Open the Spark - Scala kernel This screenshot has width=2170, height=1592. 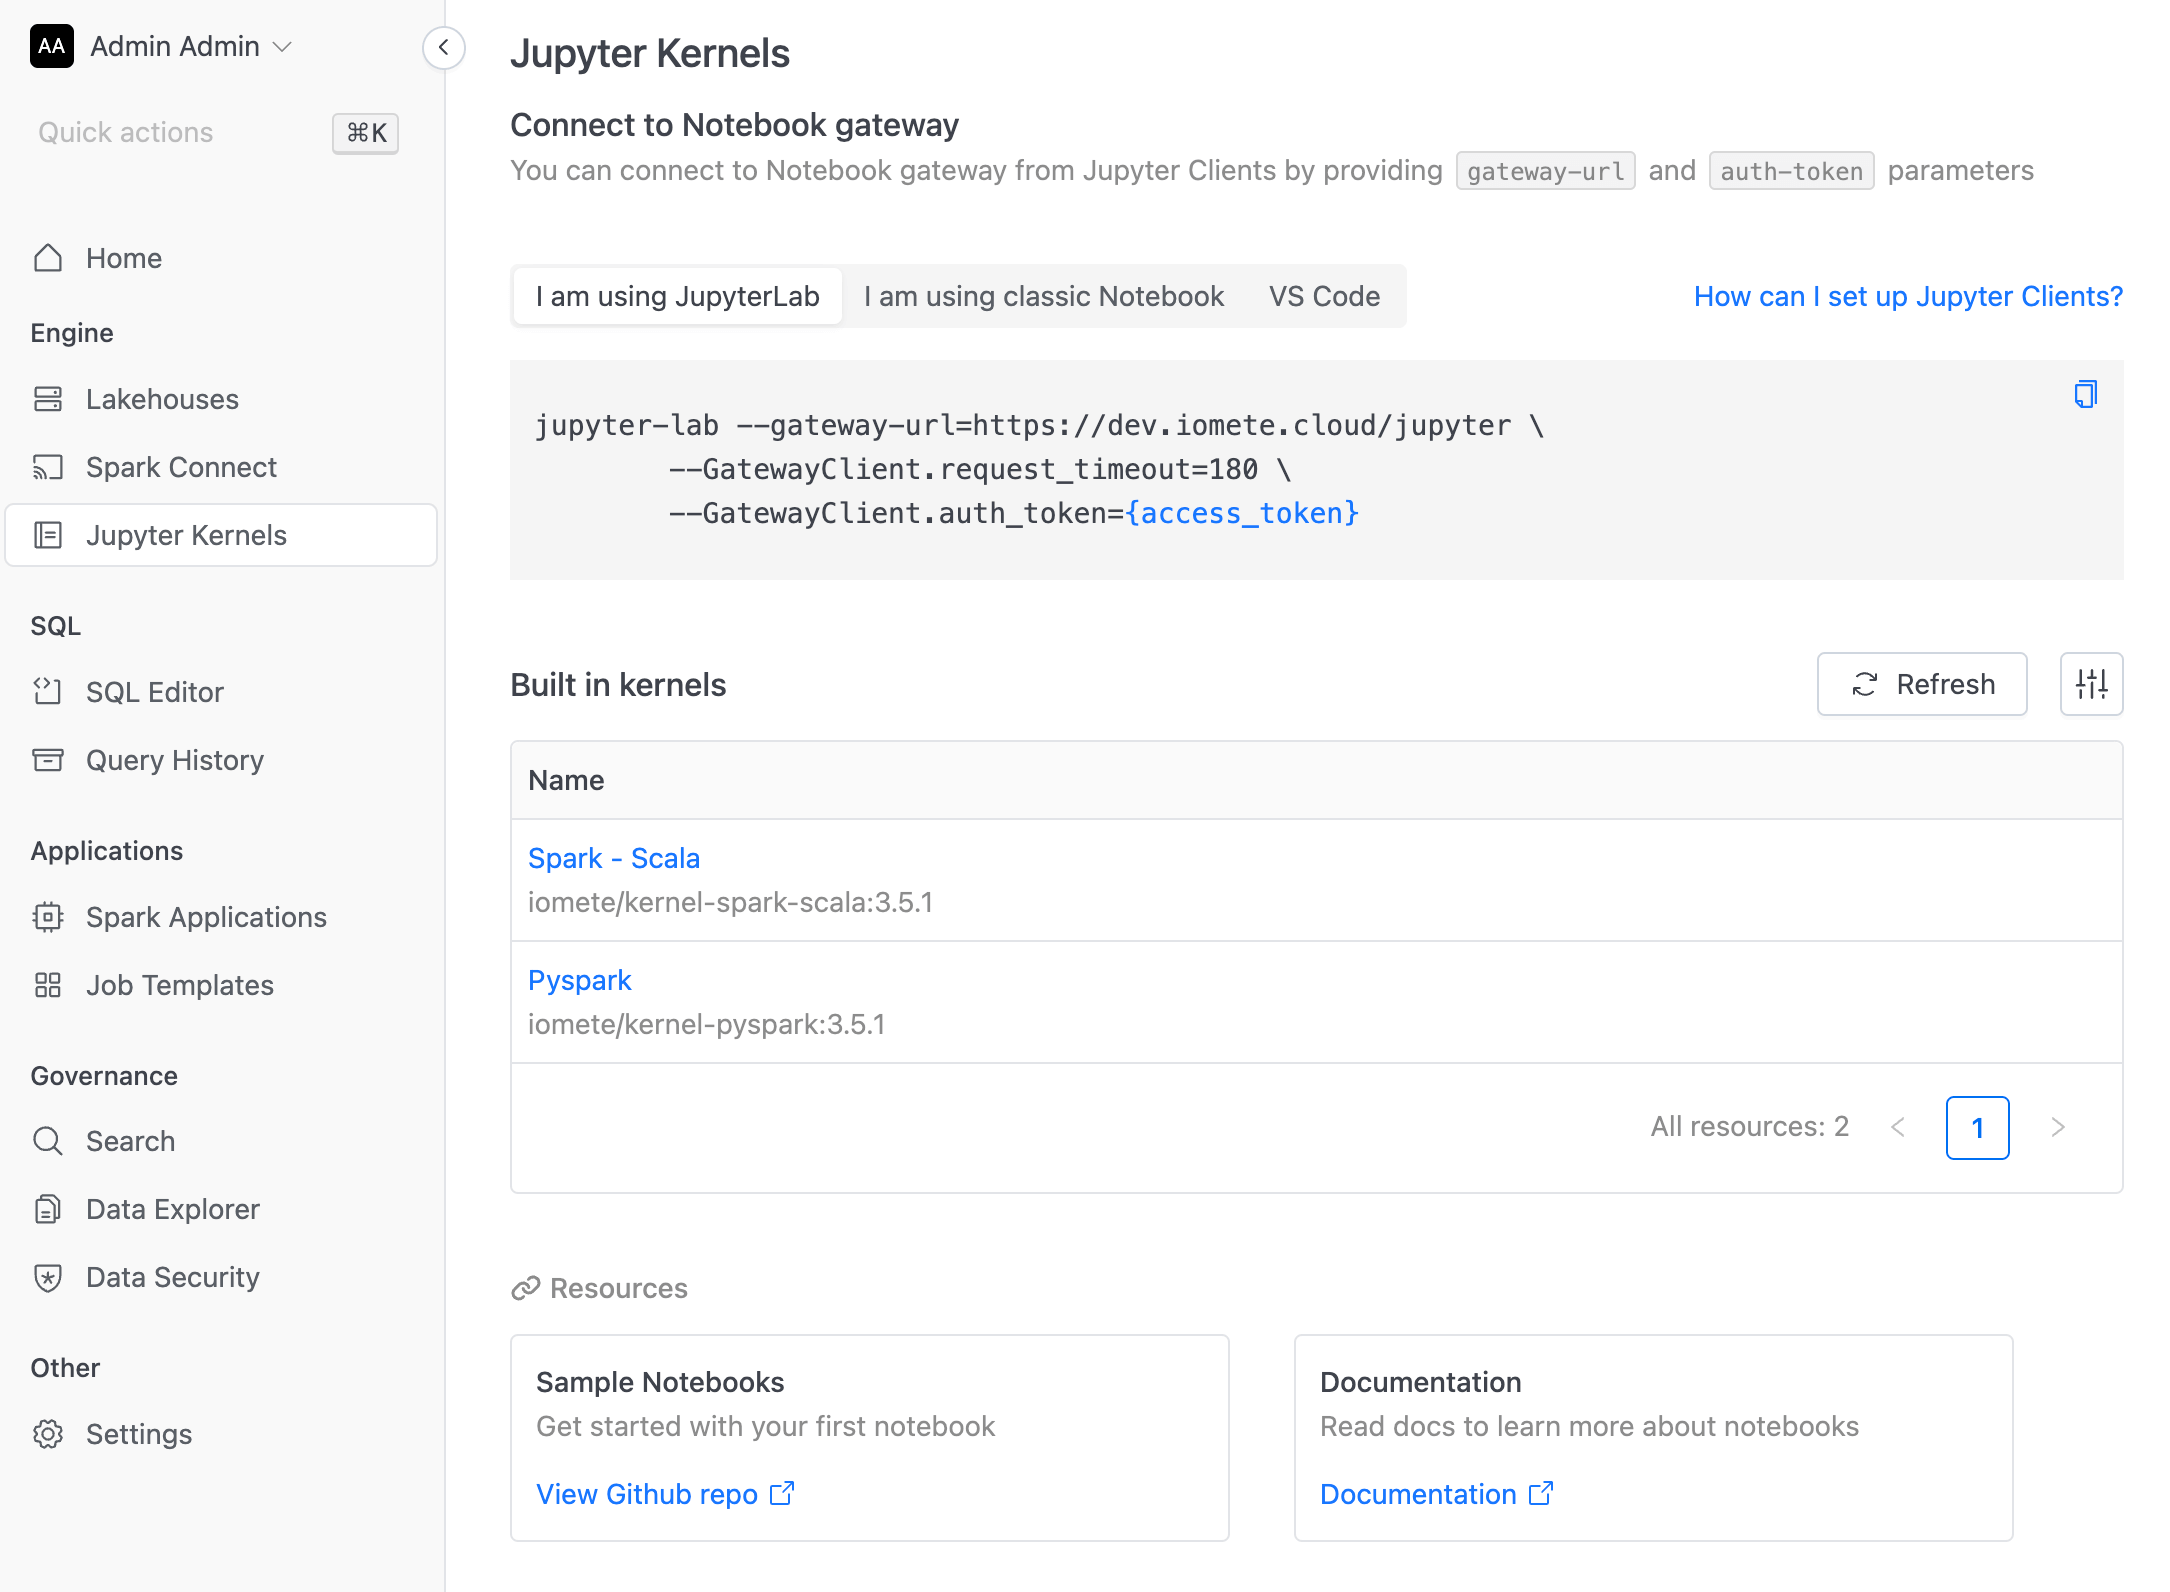614,858
